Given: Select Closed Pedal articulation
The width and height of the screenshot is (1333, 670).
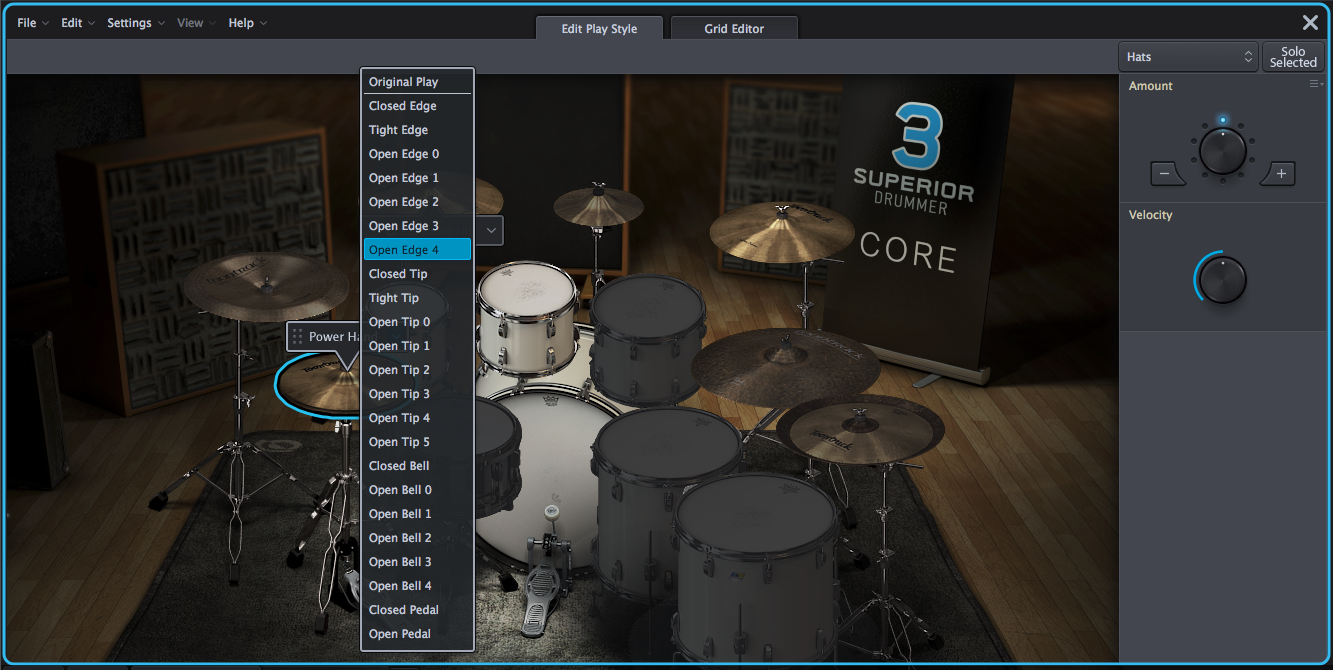Looking at the screenshot, I should pos(403,609).
